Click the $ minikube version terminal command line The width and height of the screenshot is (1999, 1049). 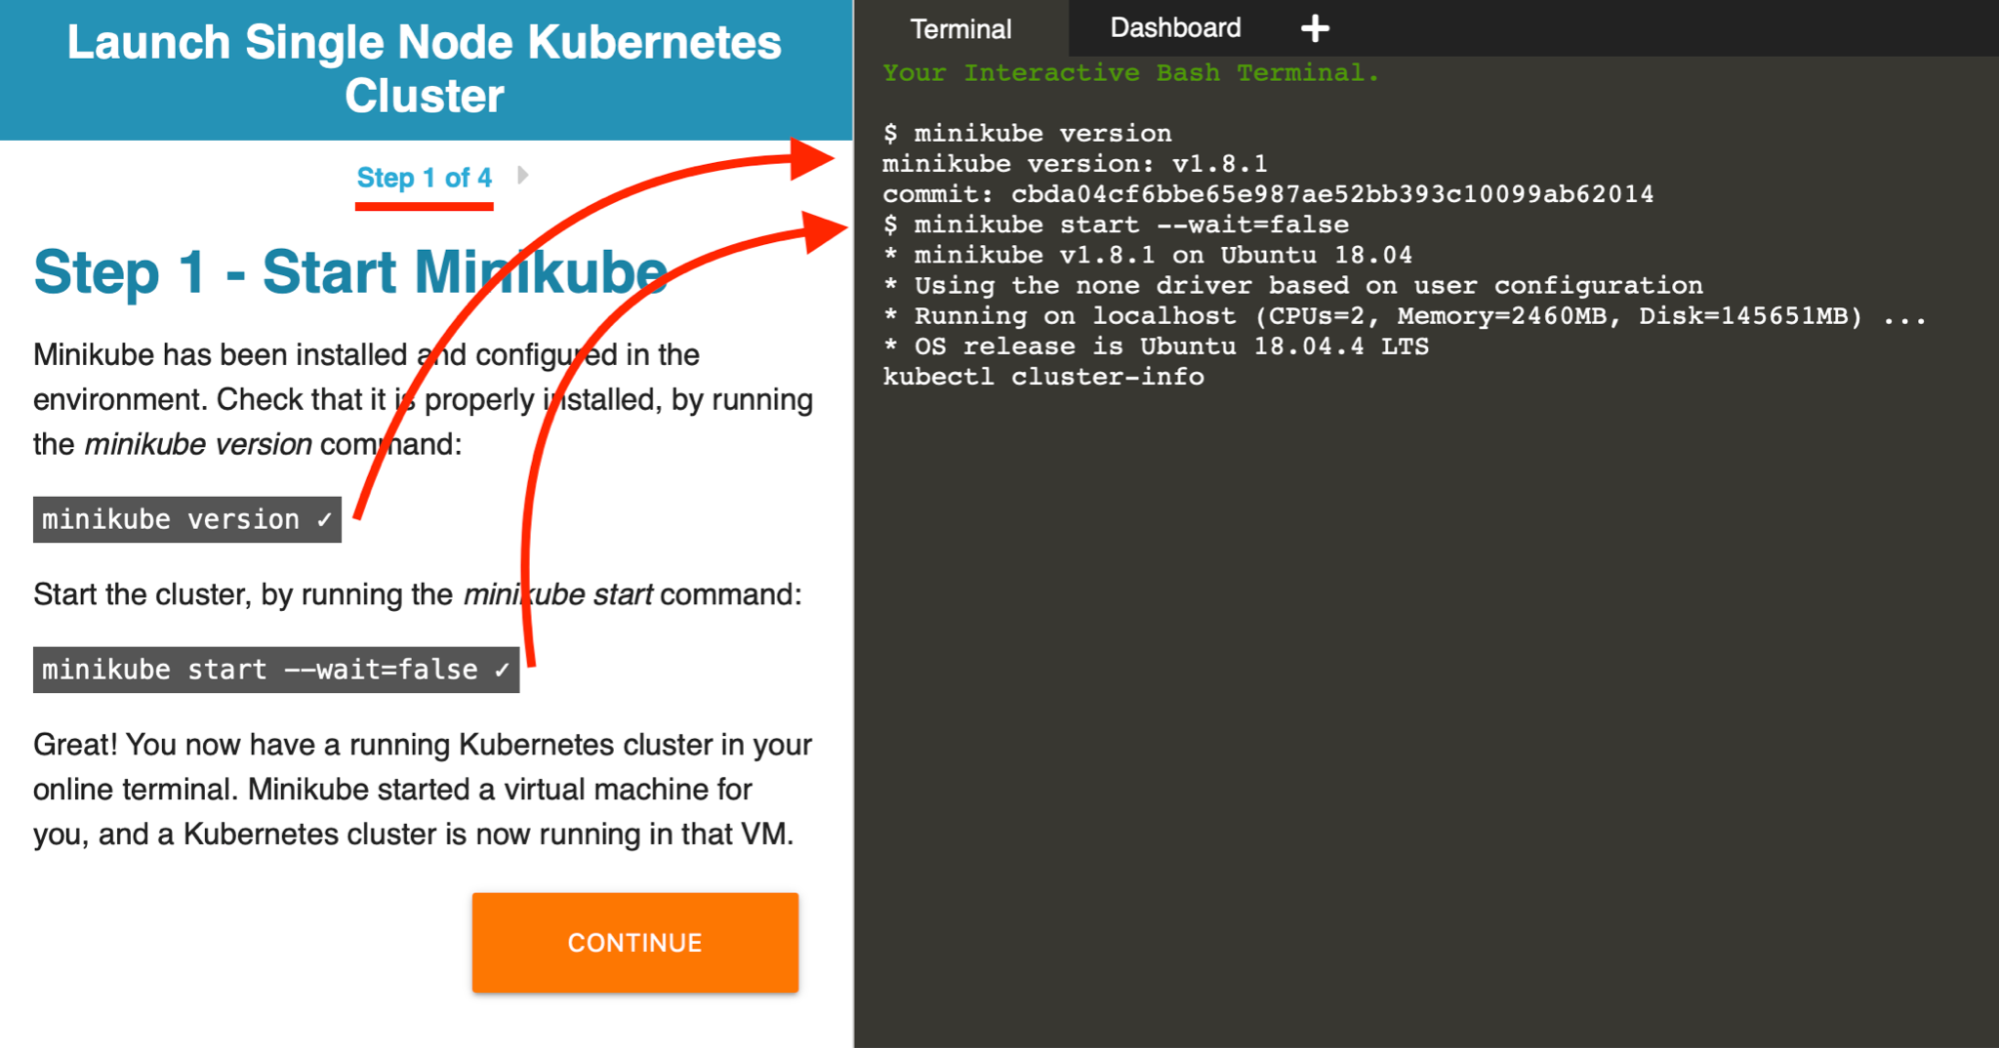tap(1027, 134)
